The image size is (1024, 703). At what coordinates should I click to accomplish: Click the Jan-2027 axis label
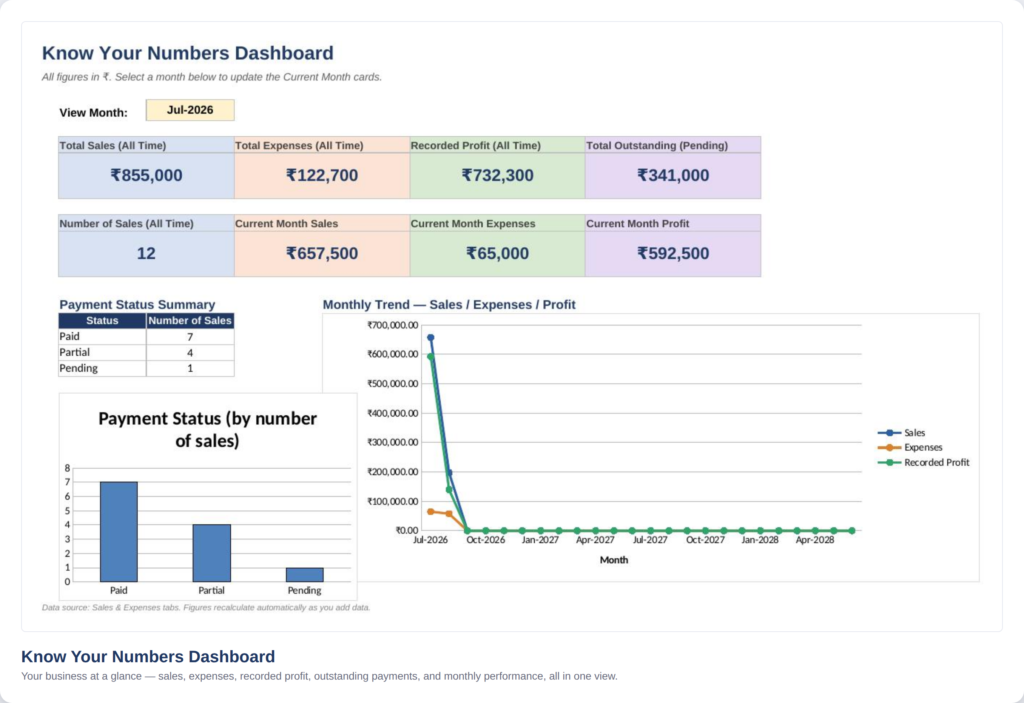click(540, 540)
